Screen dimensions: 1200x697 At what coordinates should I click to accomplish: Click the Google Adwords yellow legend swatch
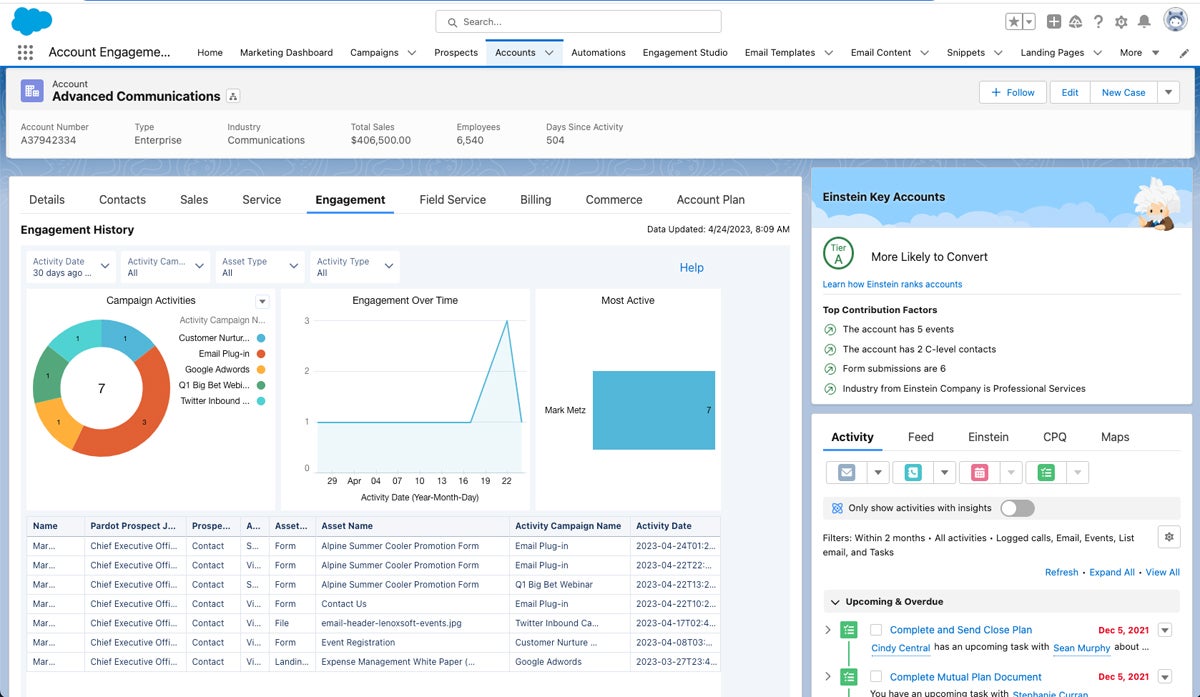point(260,370)
